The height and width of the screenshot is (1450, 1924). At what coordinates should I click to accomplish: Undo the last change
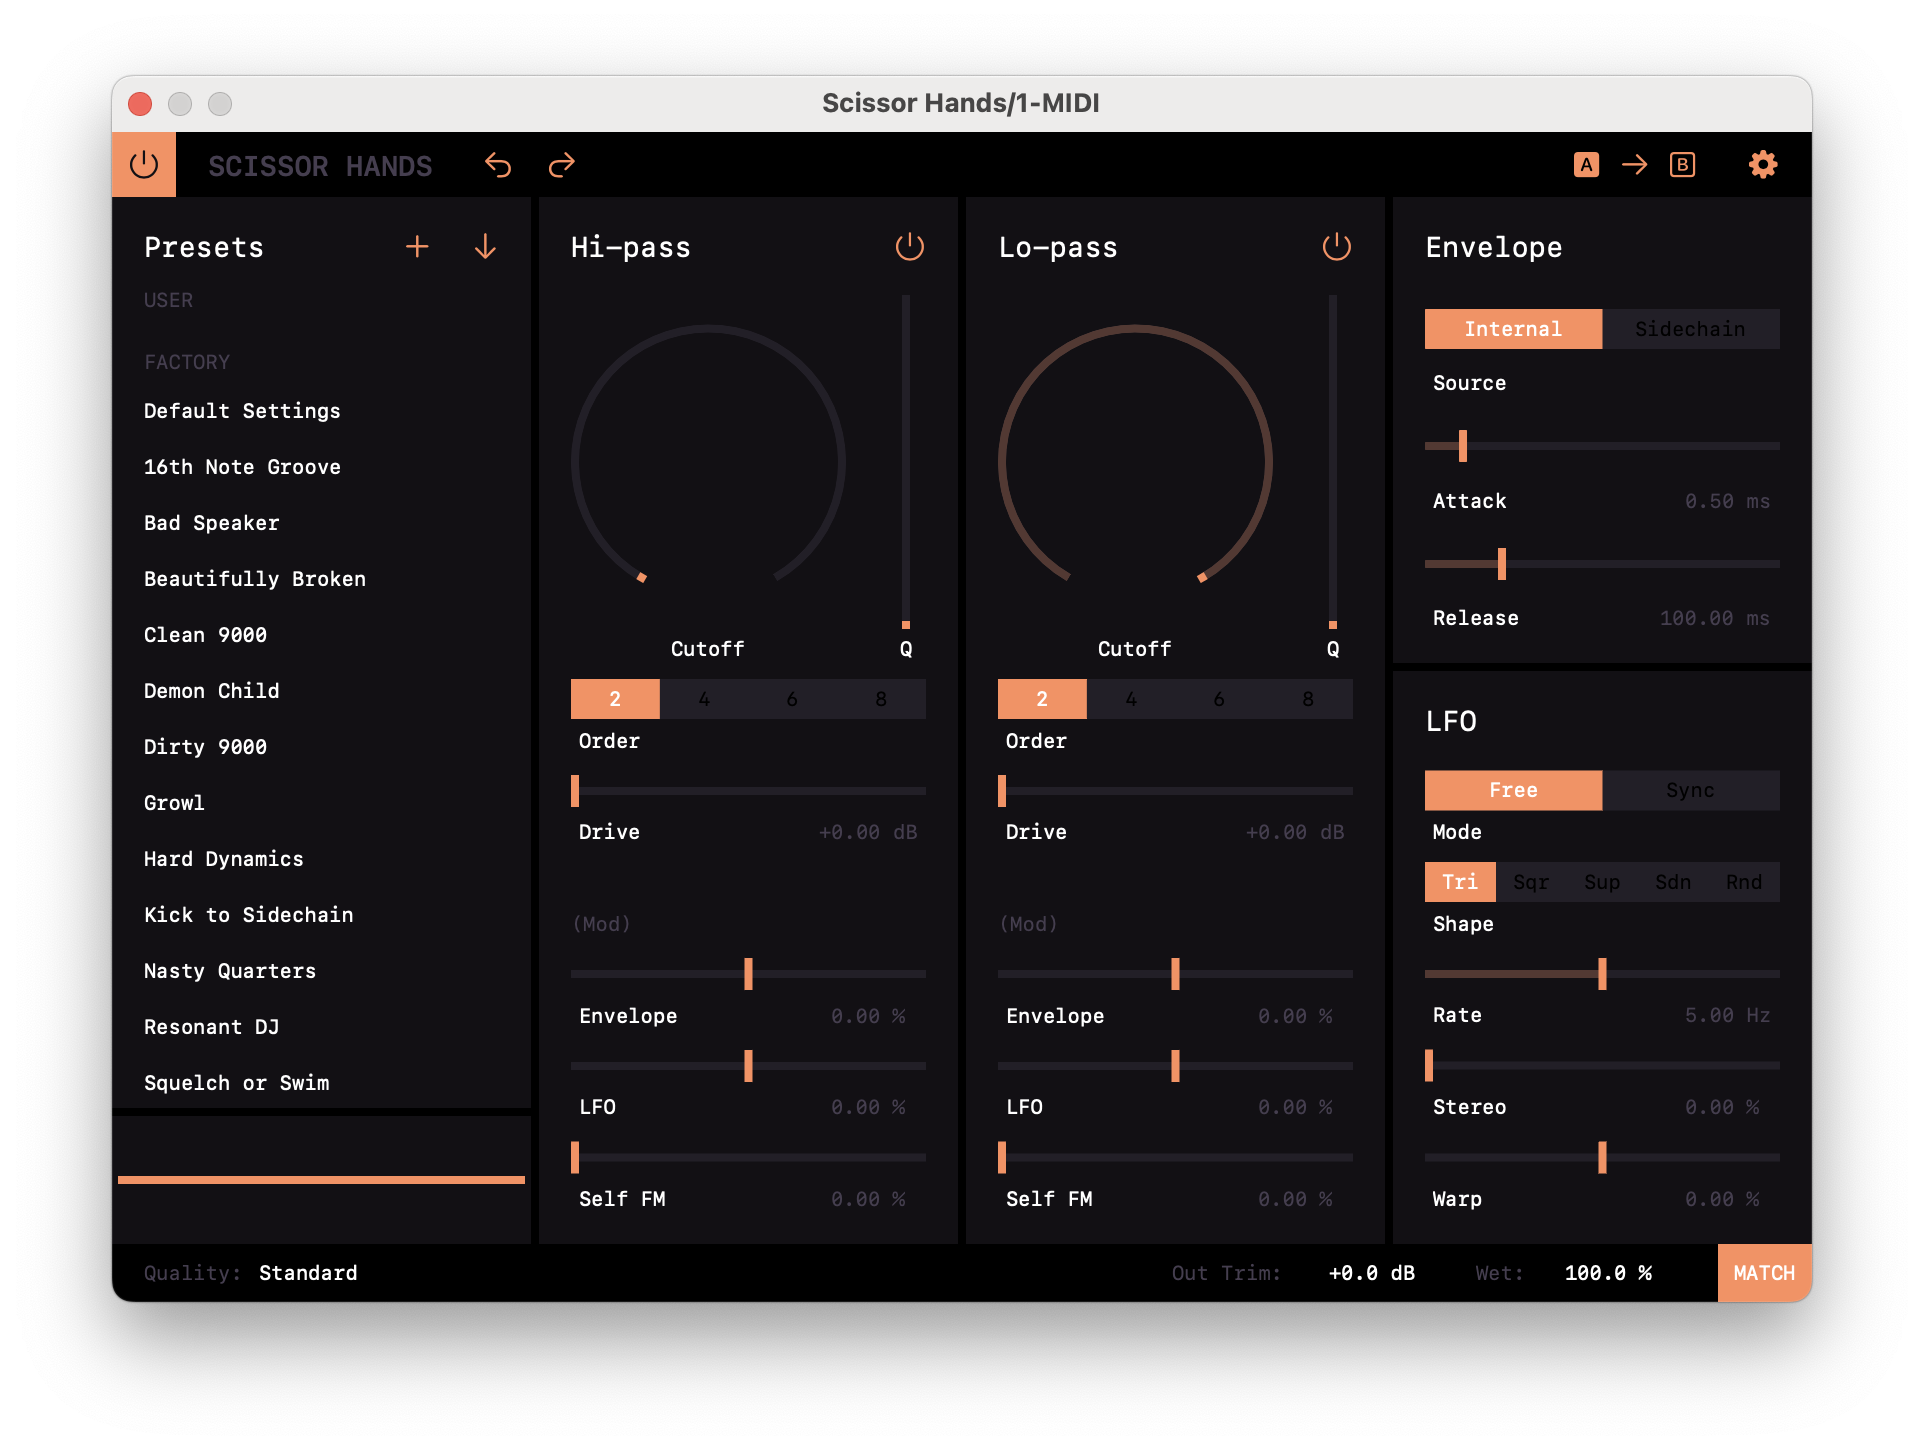click(497, 165)
